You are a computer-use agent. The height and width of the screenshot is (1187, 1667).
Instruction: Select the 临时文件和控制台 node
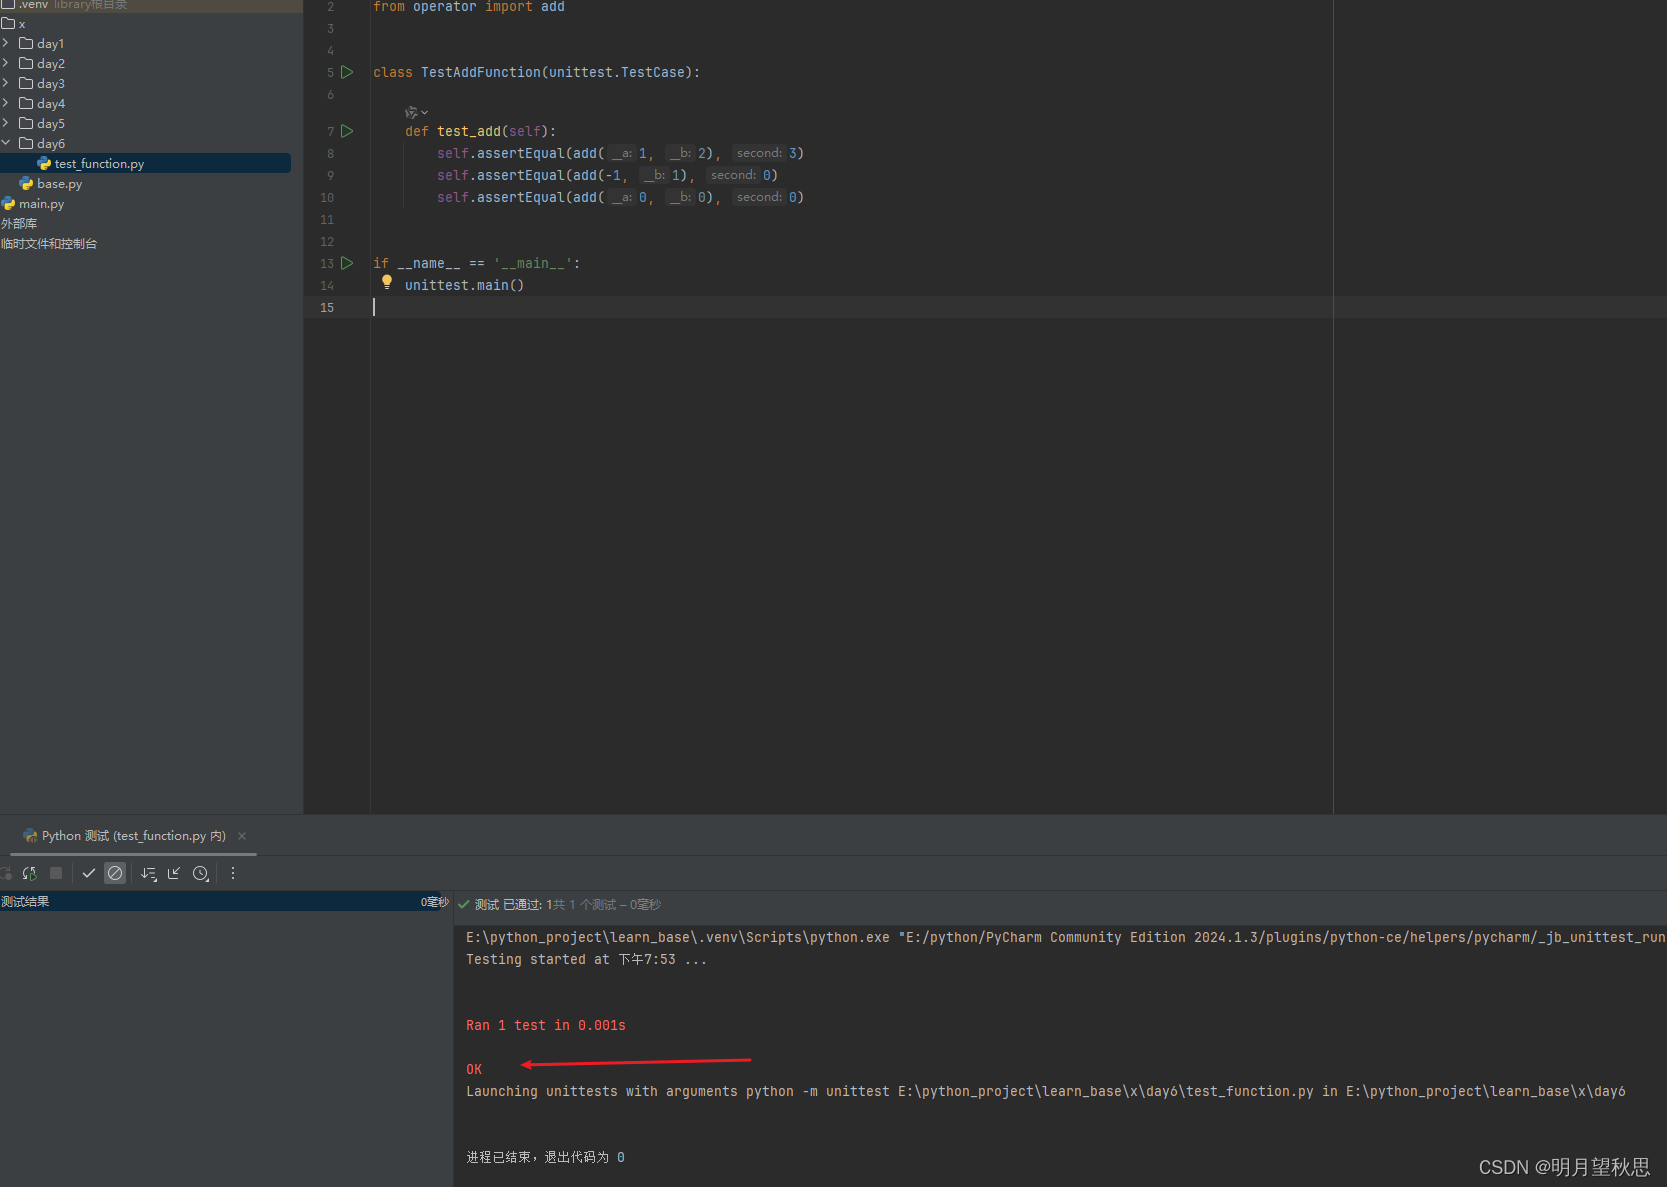[x=49, y=244]
